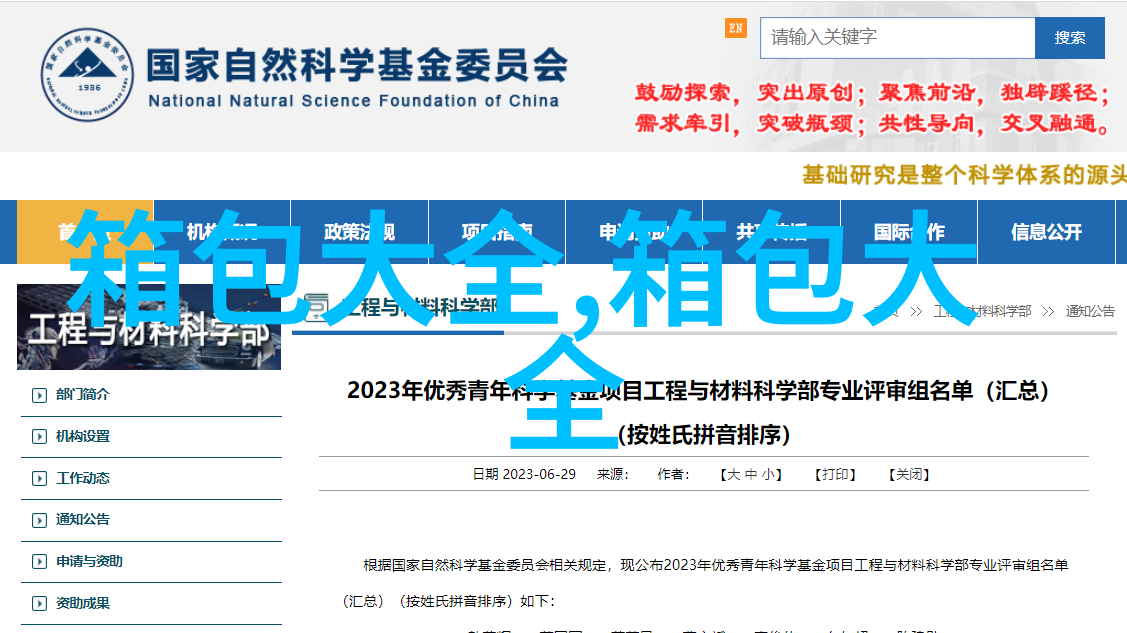Set article font size to 中
The width and height of the screenshot is (1127, 633).
(x=751, y=474)
